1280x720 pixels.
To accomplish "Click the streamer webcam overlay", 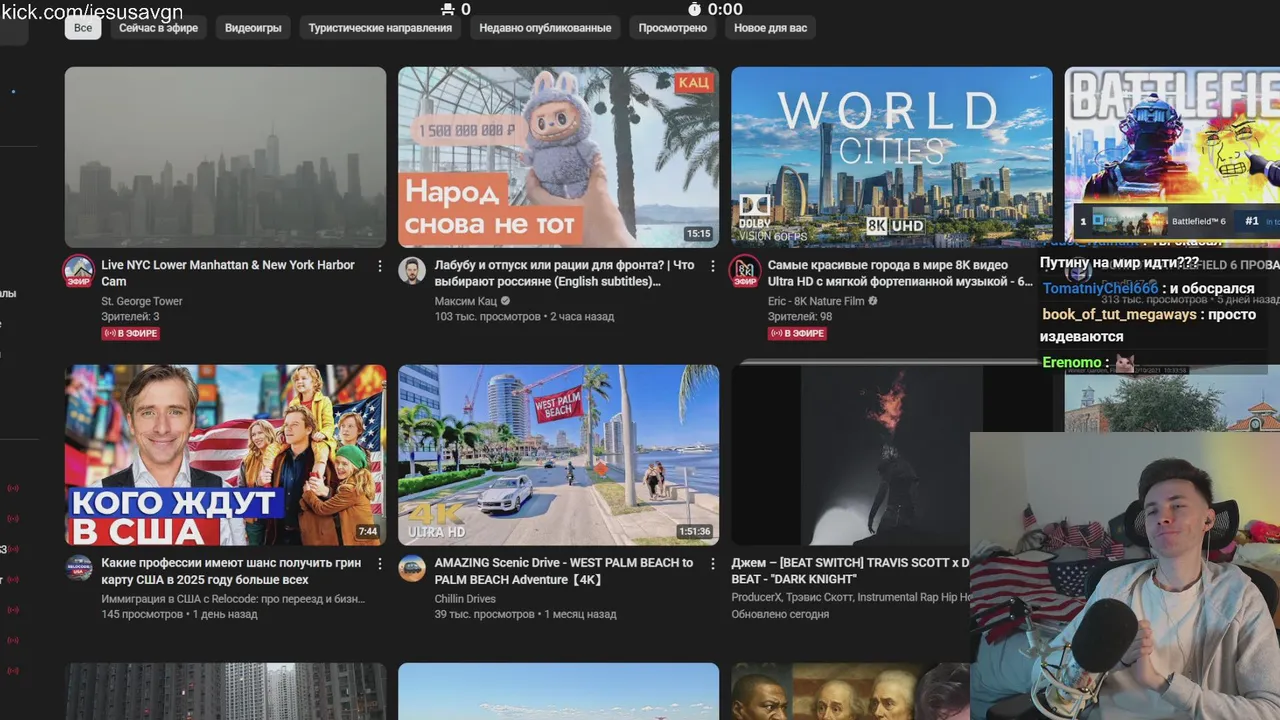I will click(1125, 576).
